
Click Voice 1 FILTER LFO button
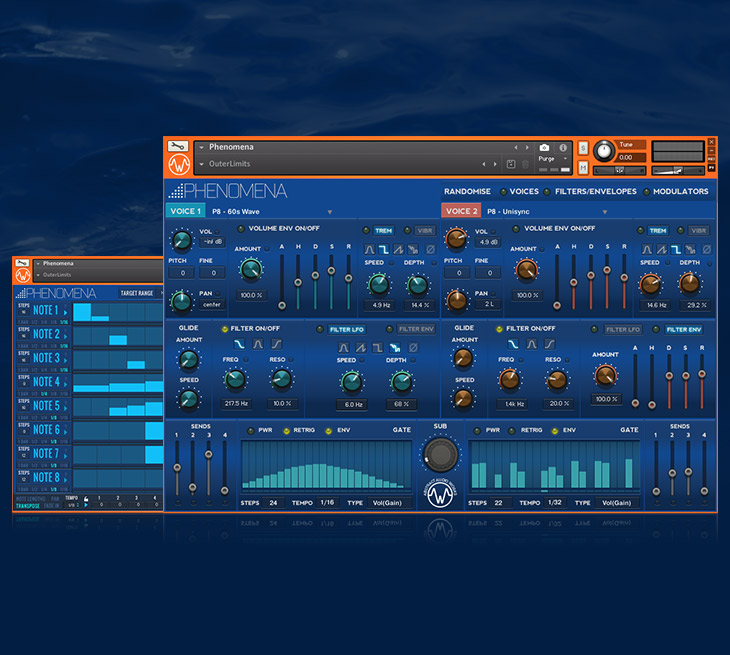[347, 329]
